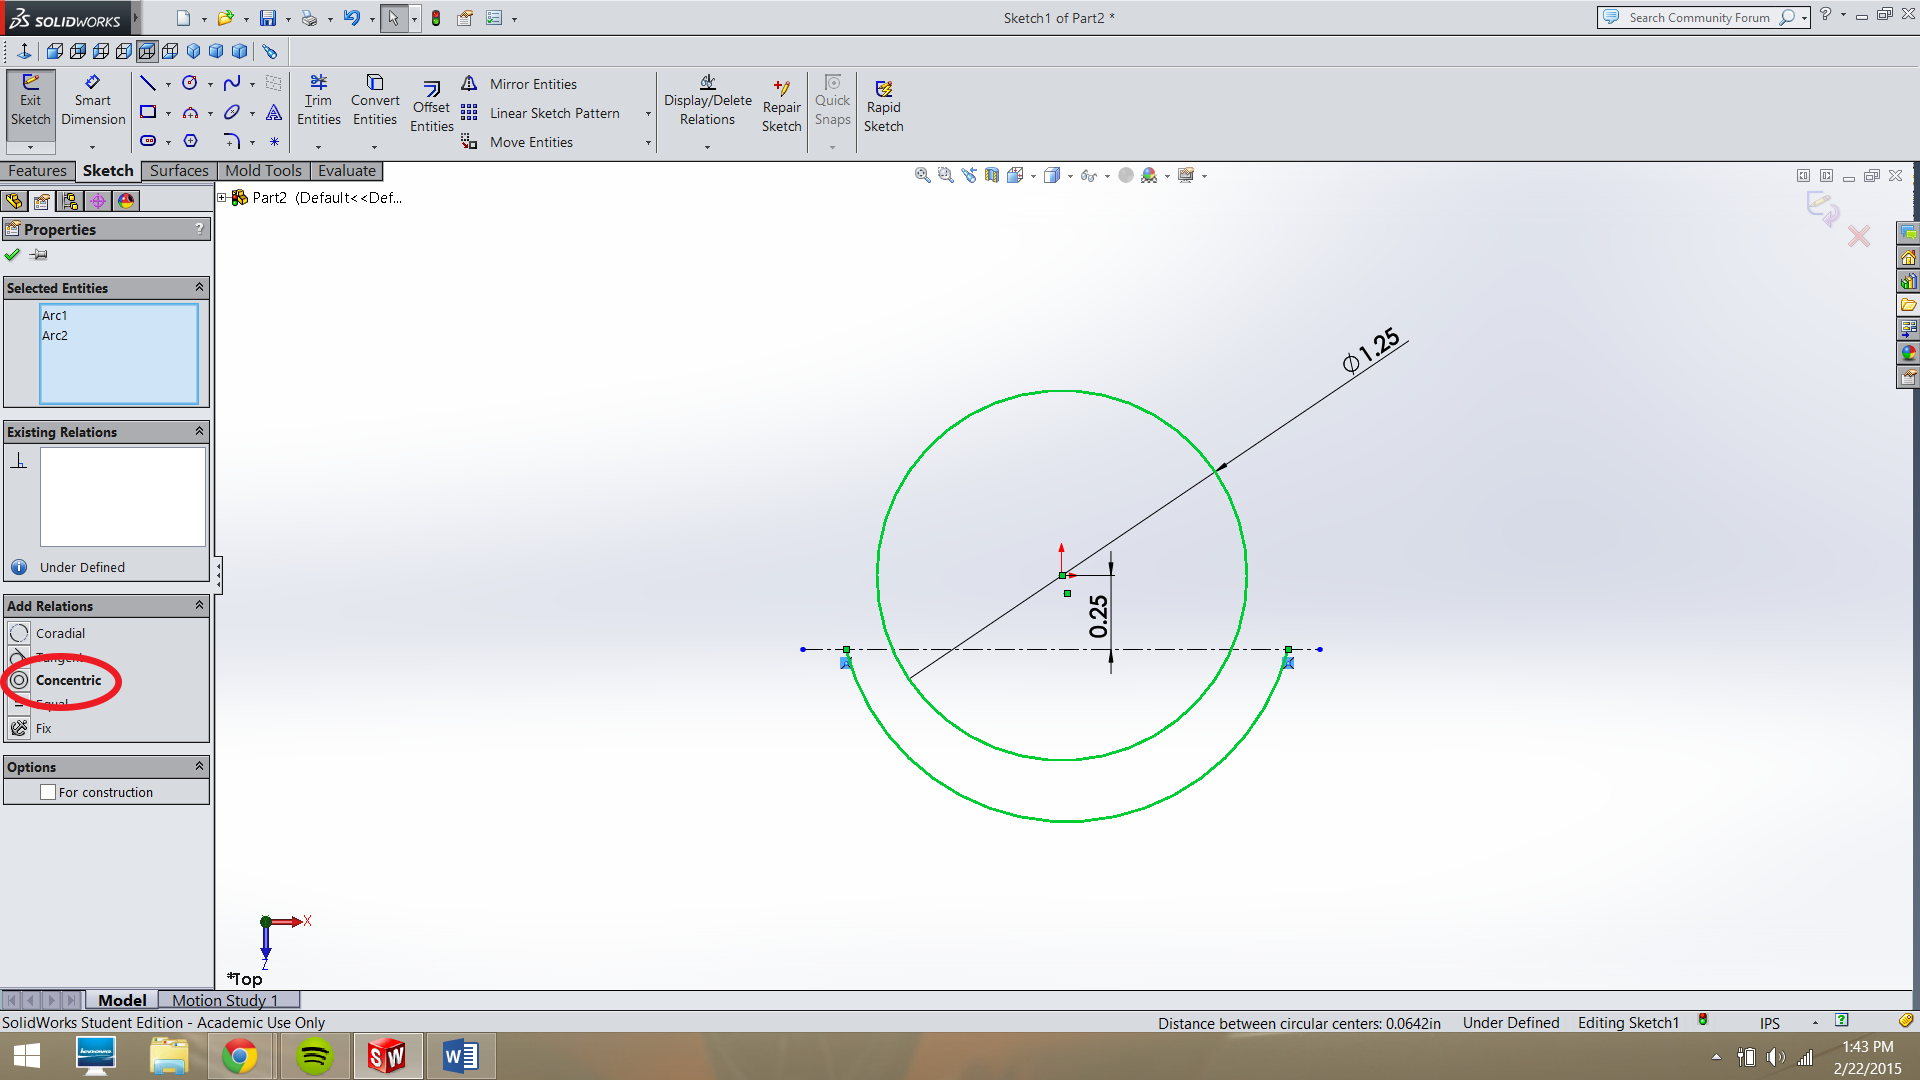Enable the For construction checkbox
The image size is (1920, 1080).
[x=48, y=791]
